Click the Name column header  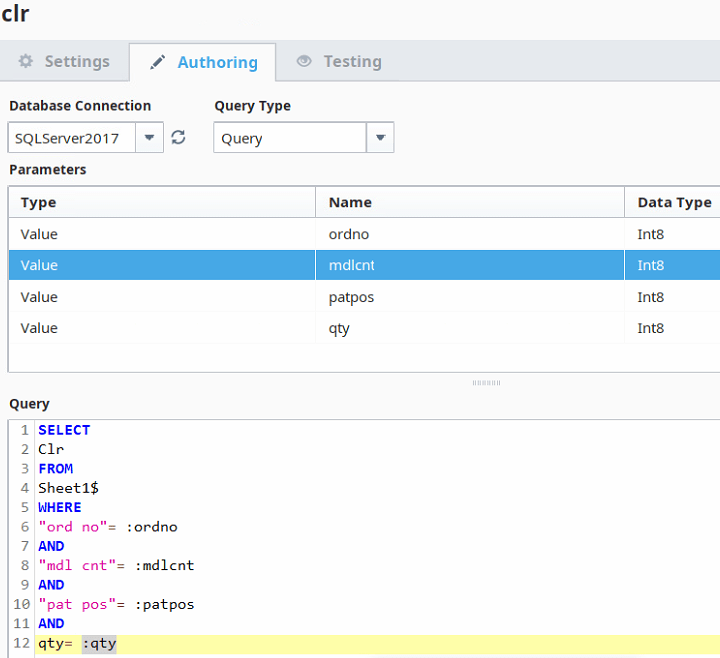[470, 202]
